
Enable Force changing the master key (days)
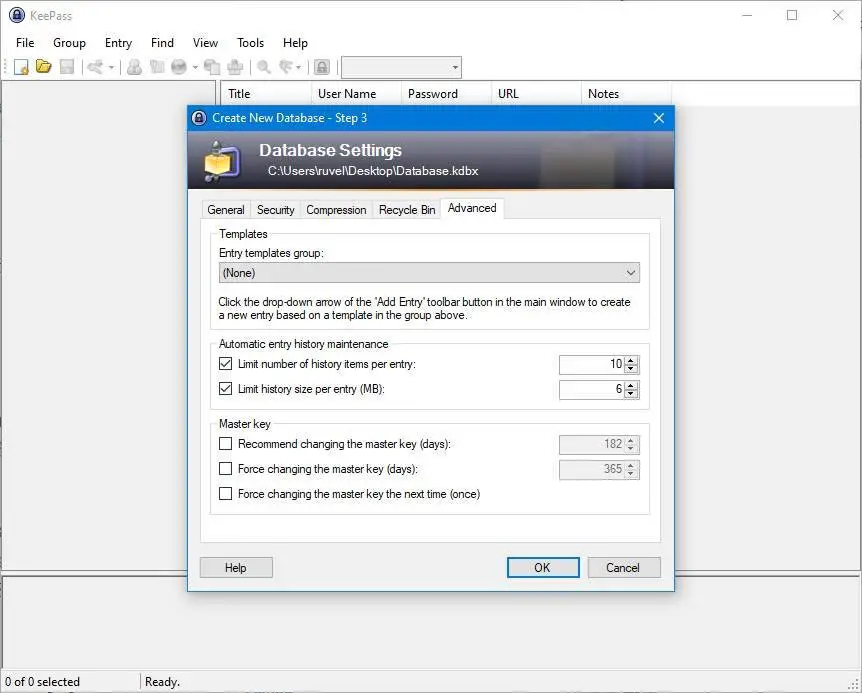225,469
